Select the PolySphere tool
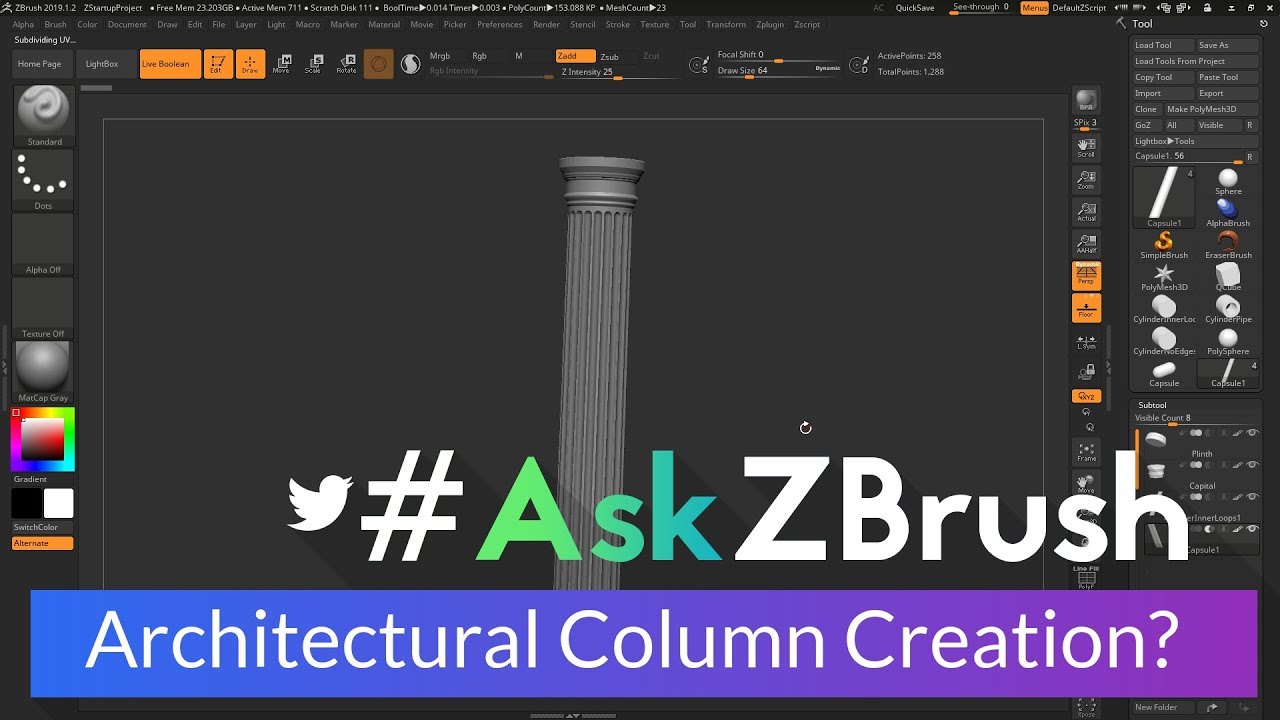 click(x=1228, y=342)
